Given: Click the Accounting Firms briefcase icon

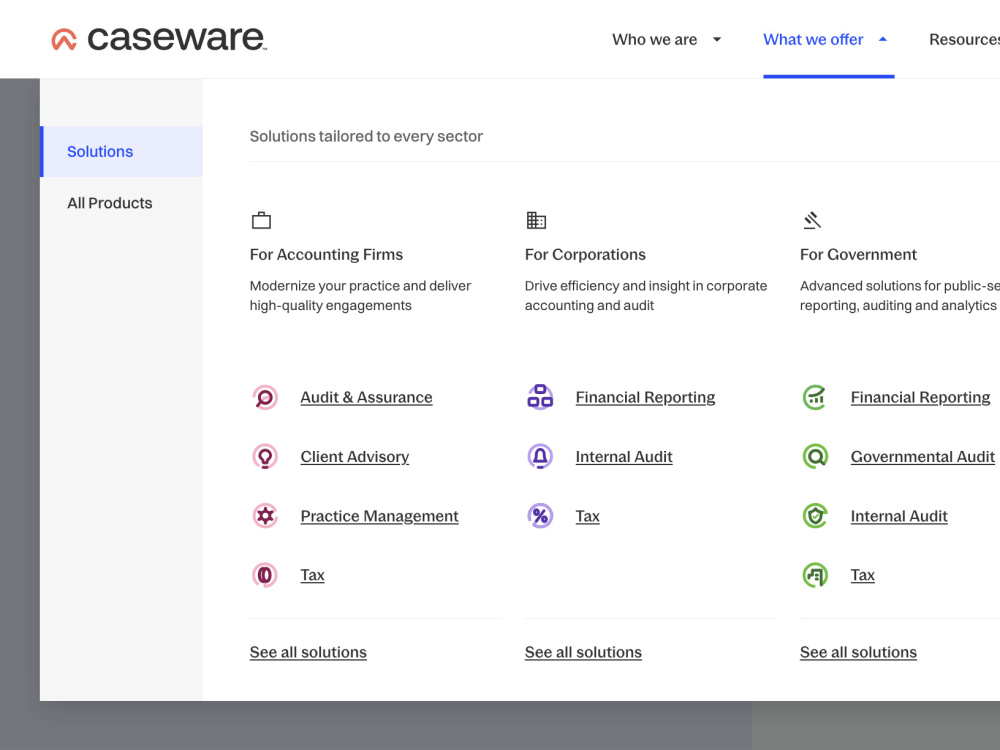Looking at the screenshot, I should click(261, 221).
